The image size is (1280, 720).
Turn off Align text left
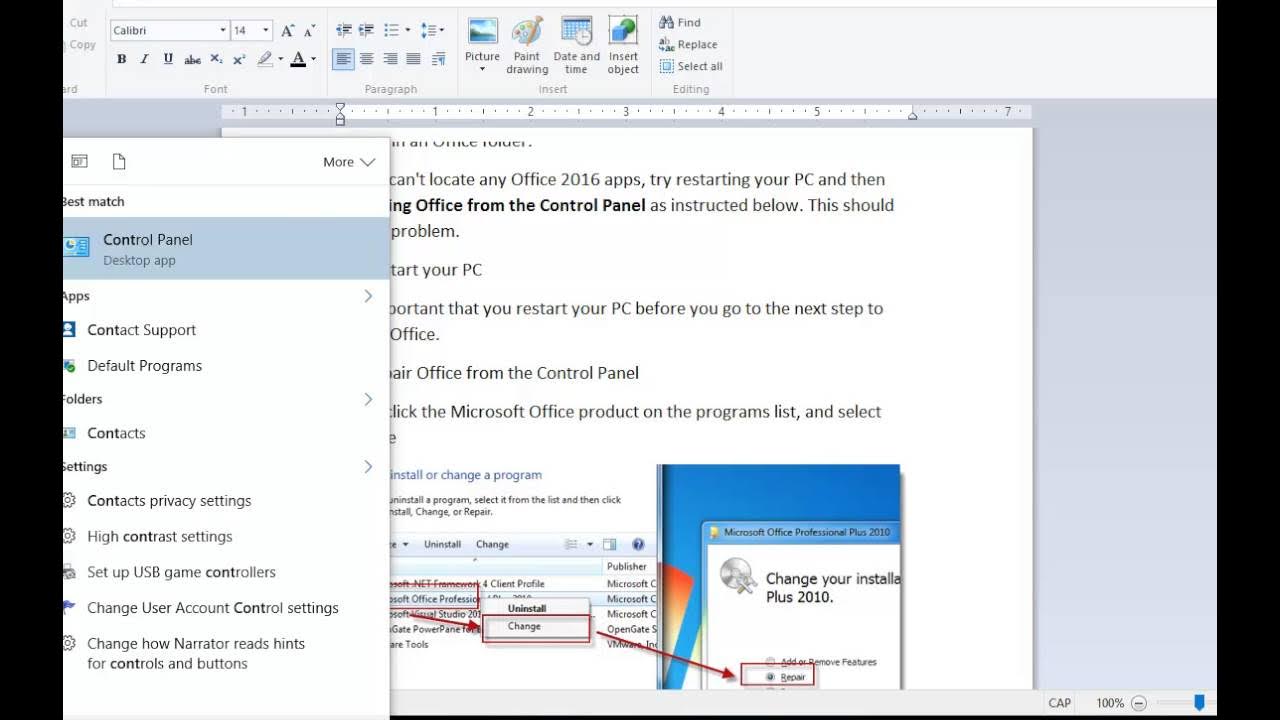[x=344, y=60]
